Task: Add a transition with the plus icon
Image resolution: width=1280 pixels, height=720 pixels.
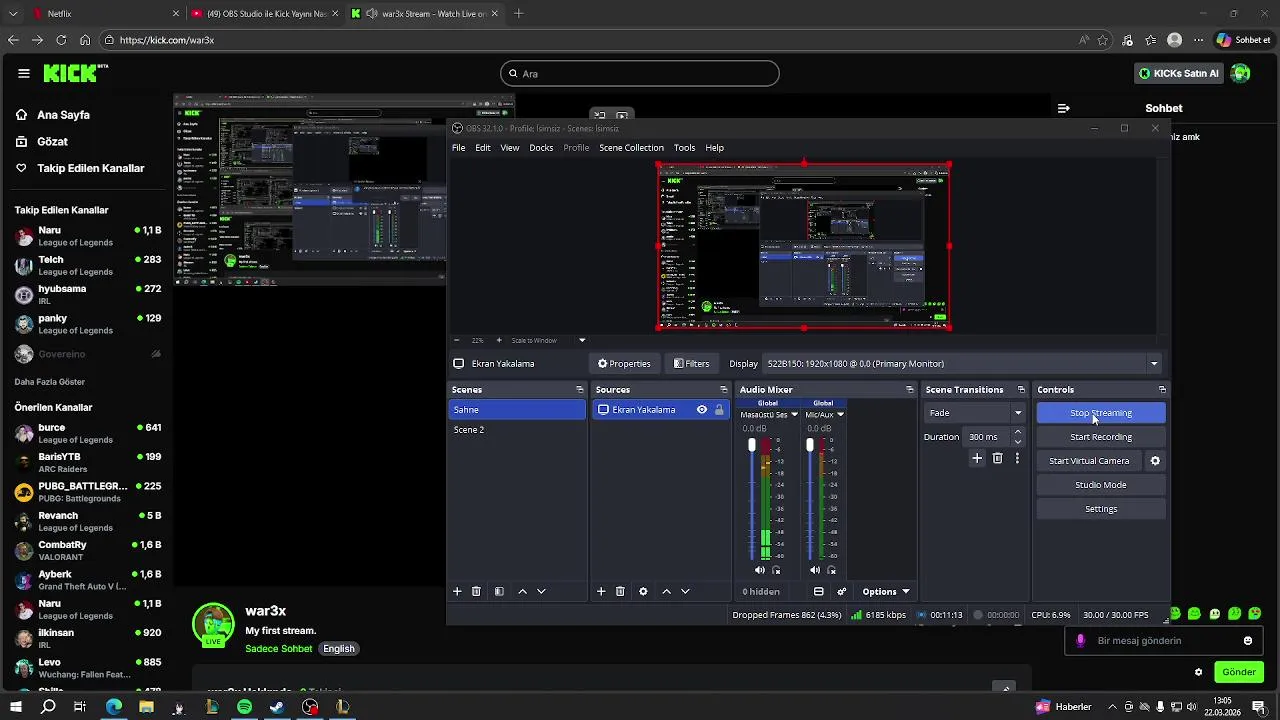Action: 977,458
